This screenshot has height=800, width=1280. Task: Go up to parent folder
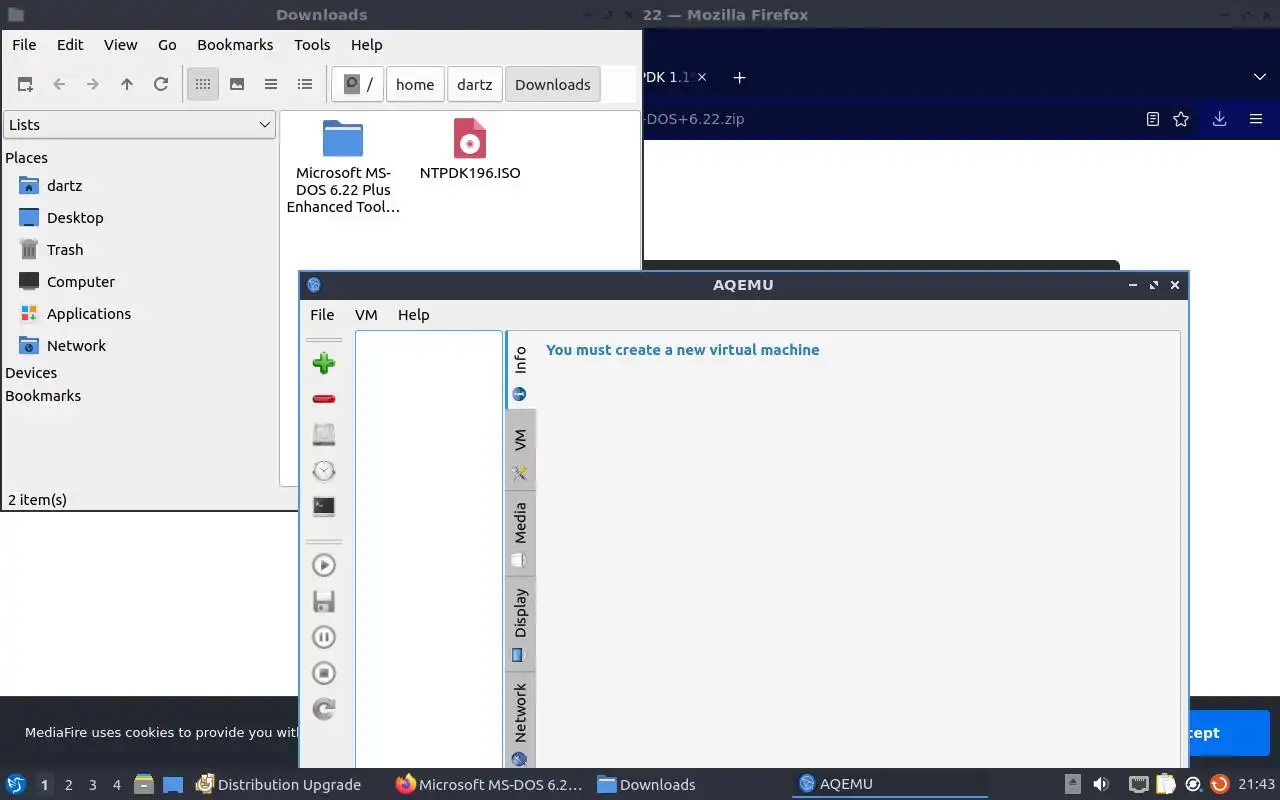[x=127, y=84]
